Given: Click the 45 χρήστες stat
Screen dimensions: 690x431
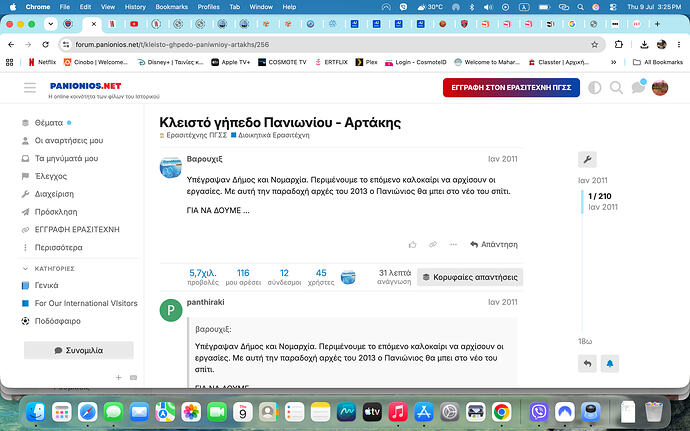Looking at the screenshot, I should click(321, 277).
